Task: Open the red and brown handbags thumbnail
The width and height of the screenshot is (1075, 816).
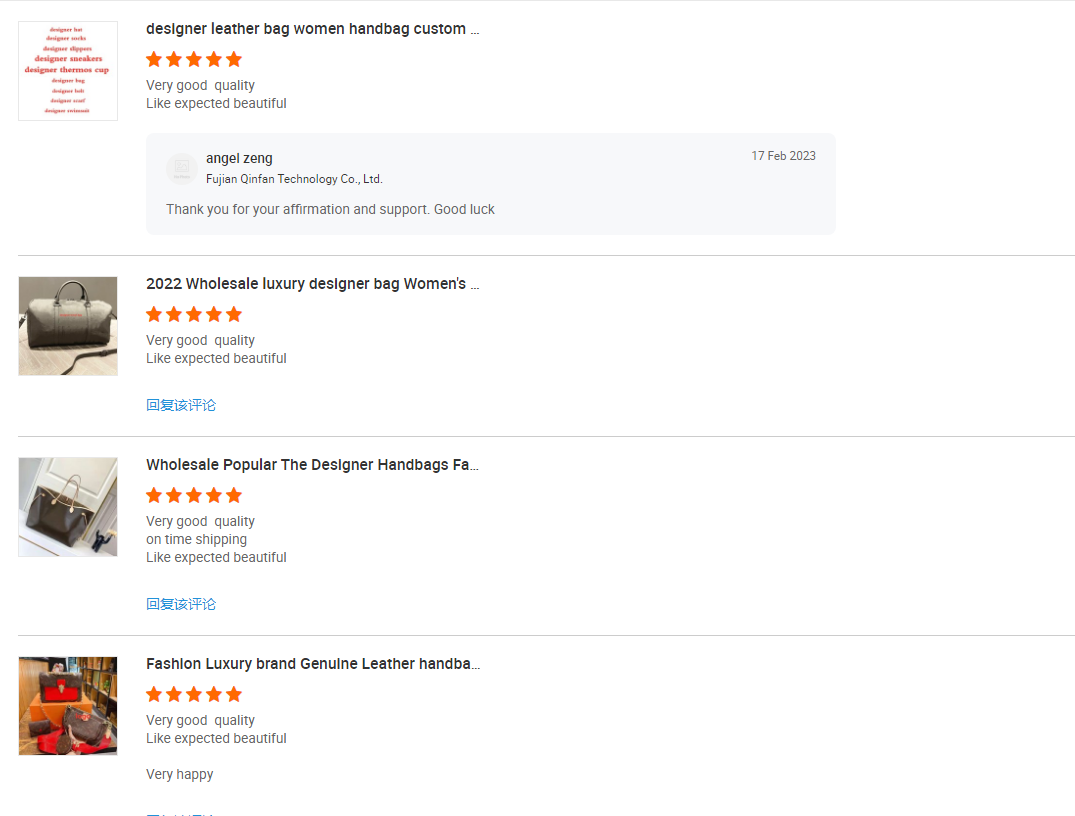Action: pos(68,706)
